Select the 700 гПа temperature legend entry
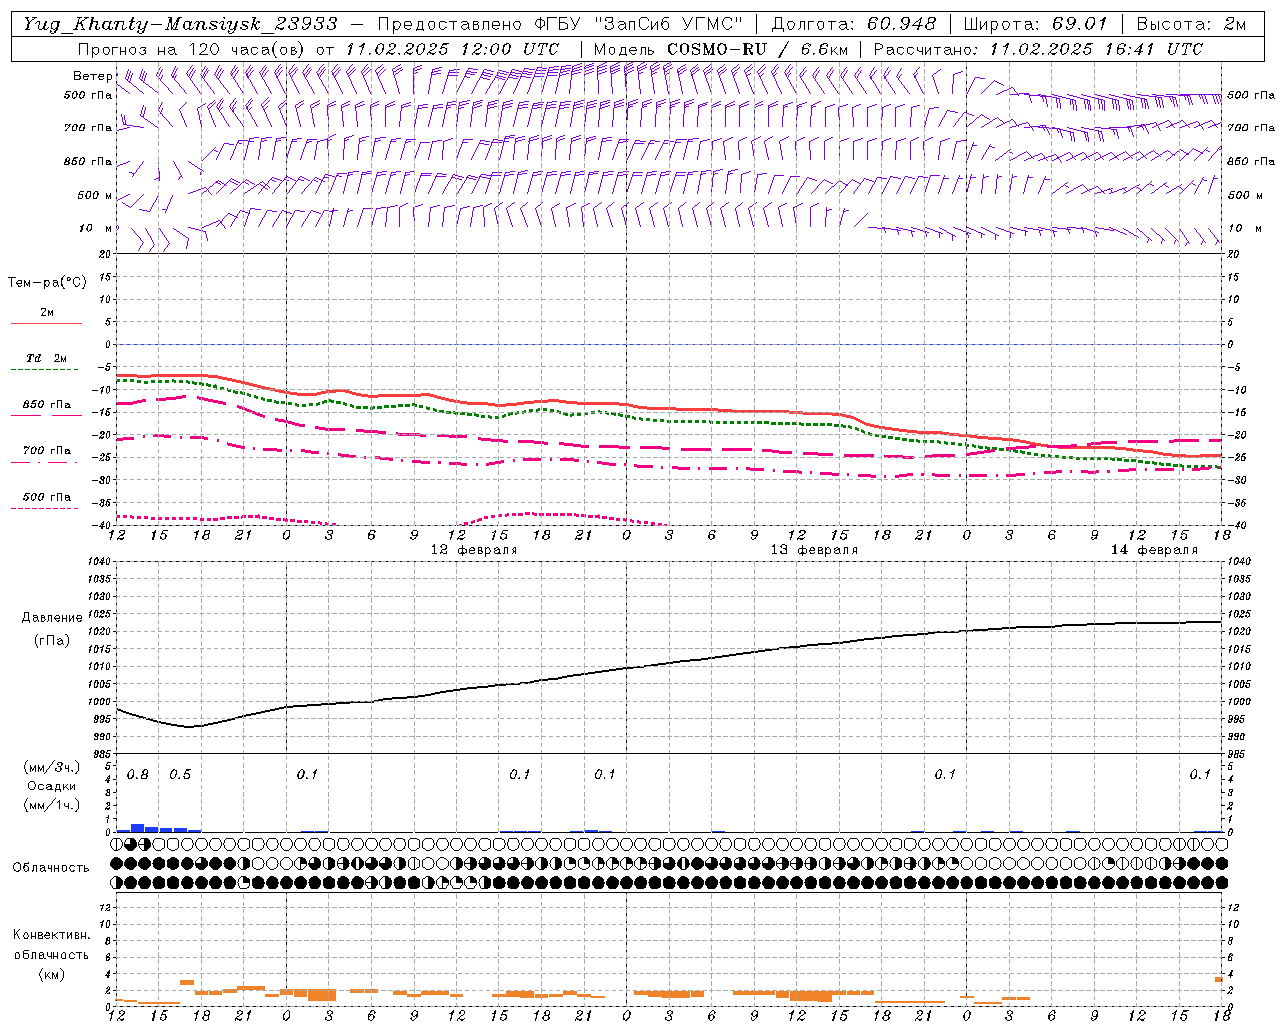1280x1024 pixels. point(47,450)
